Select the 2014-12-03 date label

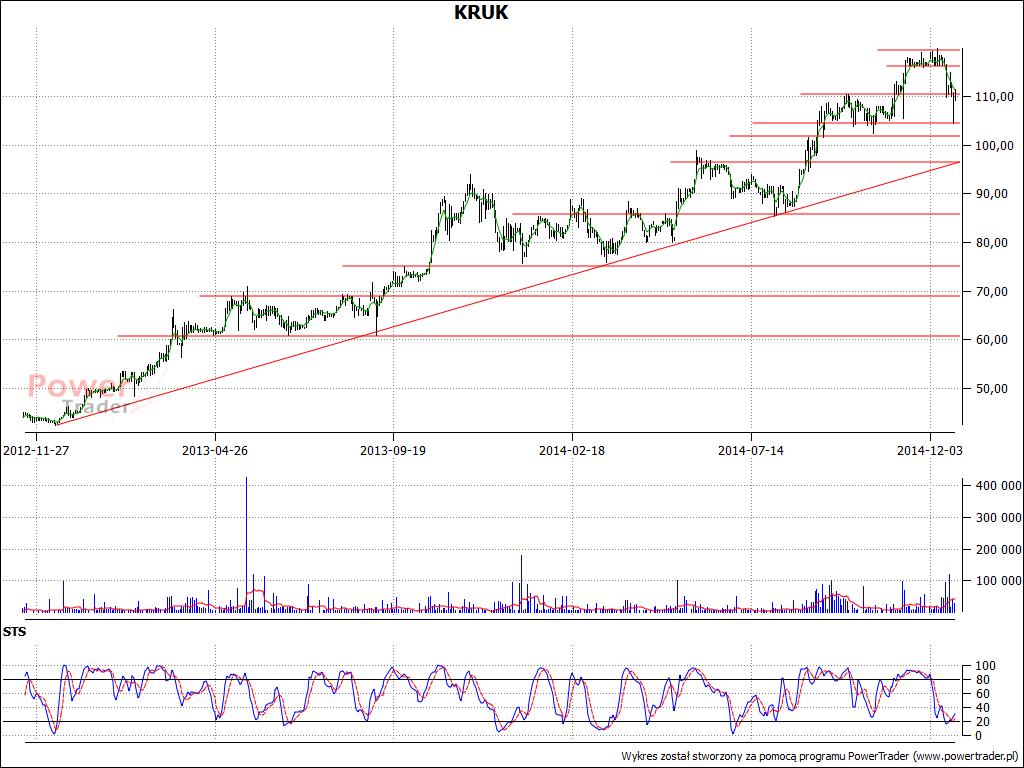click(929, 451)
